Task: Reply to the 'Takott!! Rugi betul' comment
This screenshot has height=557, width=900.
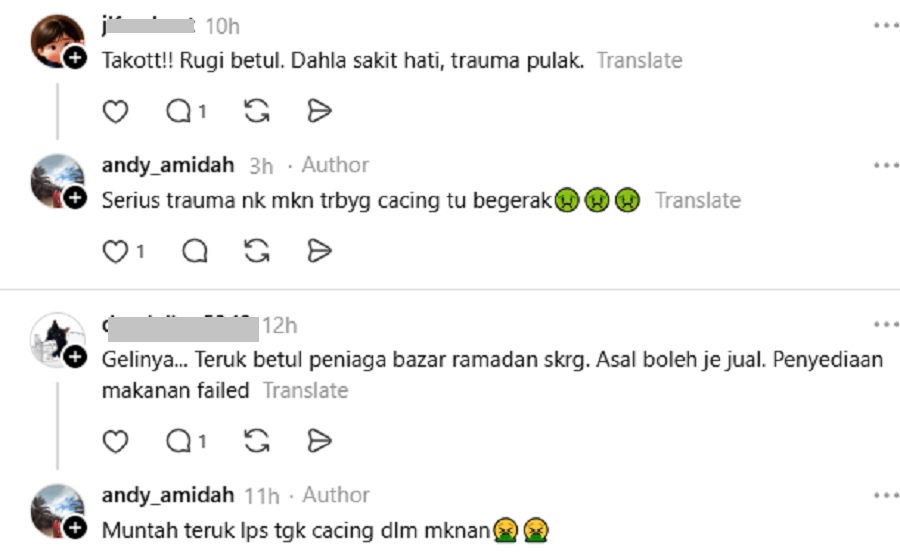Action: click(x=186, y=111)
